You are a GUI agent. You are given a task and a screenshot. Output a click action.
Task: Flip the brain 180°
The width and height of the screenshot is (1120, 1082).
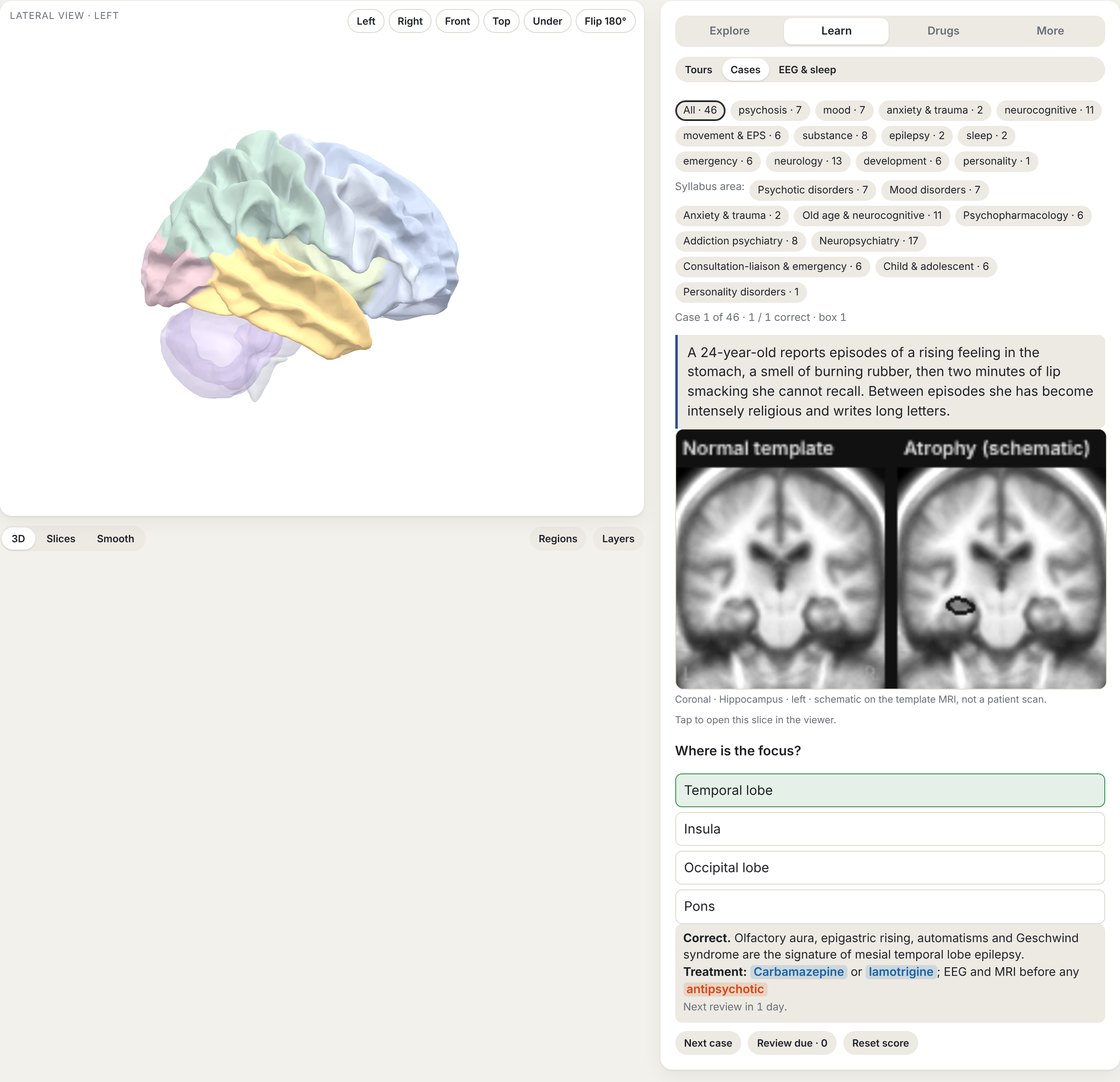[605, 21]
